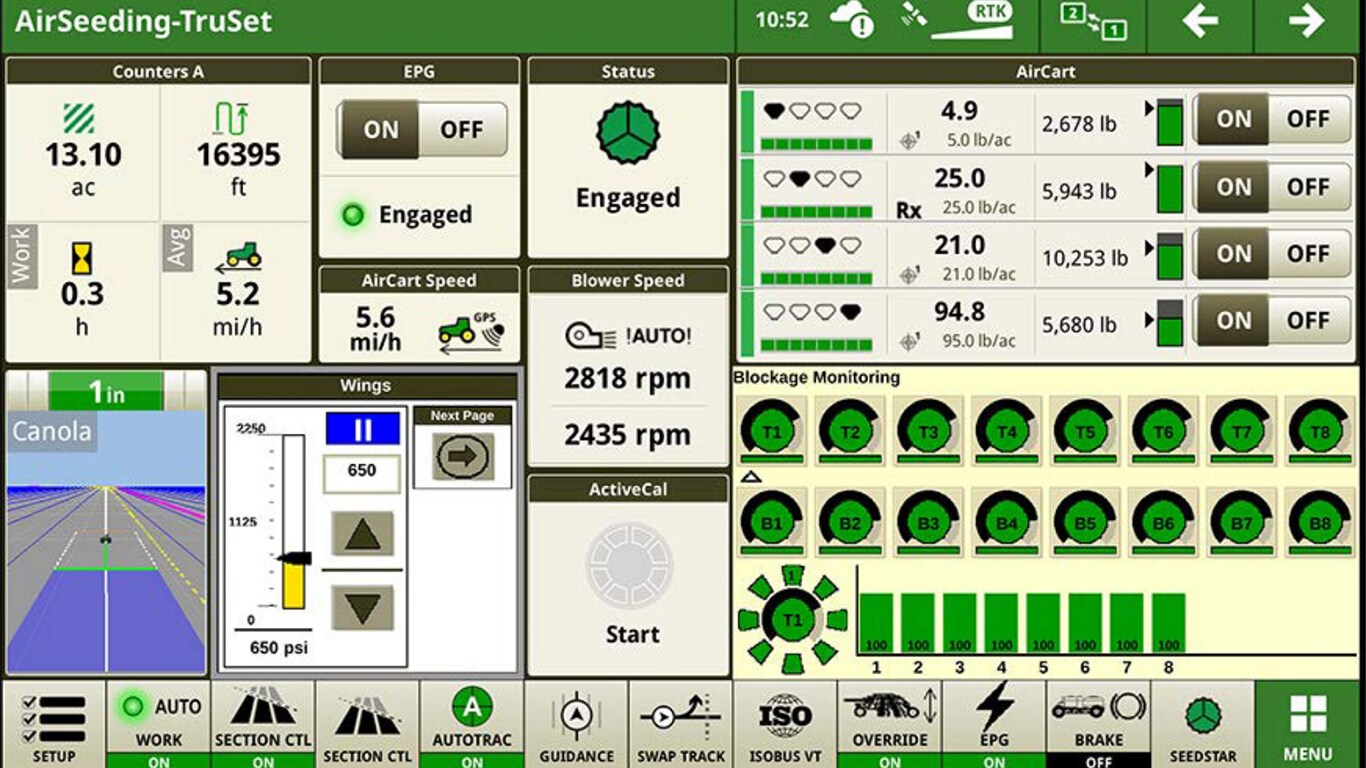Select blockage tower T1

point(772,432)
